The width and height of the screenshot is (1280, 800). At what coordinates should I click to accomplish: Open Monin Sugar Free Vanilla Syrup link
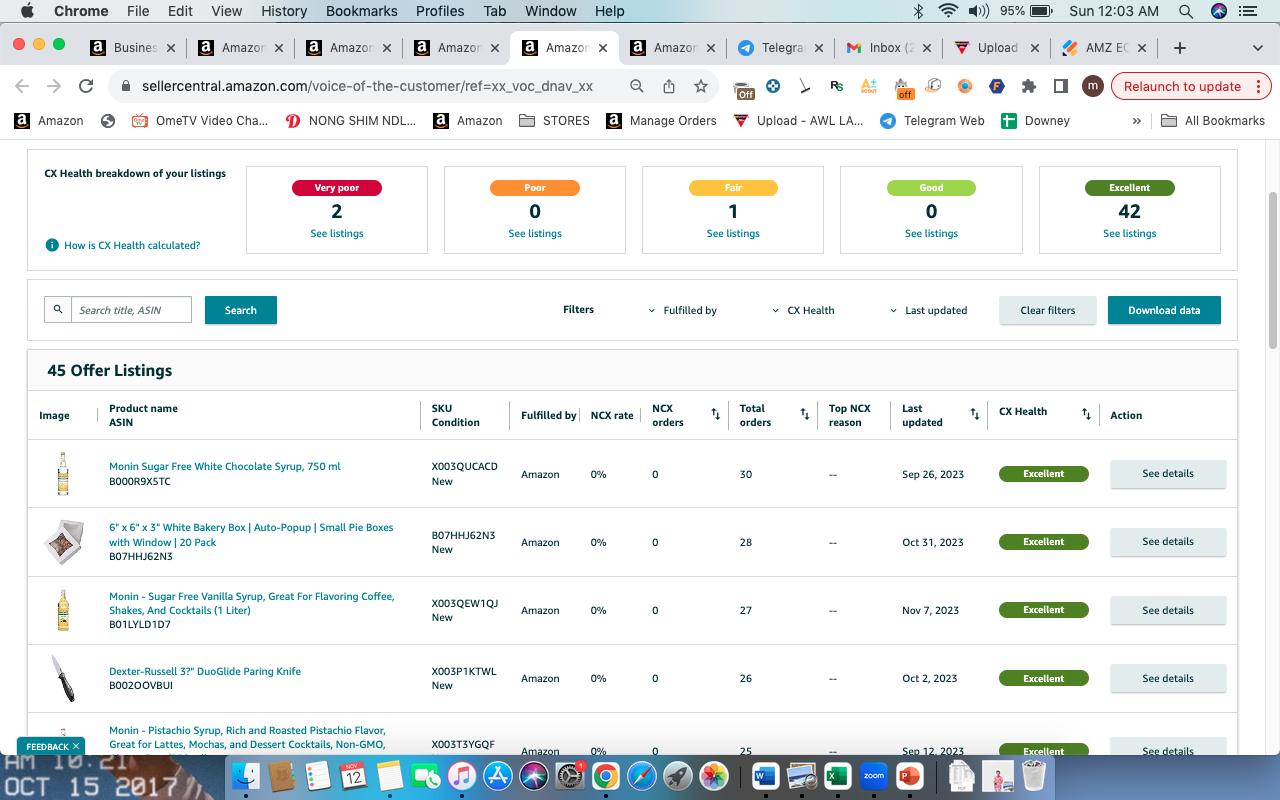tap(252, 603)
